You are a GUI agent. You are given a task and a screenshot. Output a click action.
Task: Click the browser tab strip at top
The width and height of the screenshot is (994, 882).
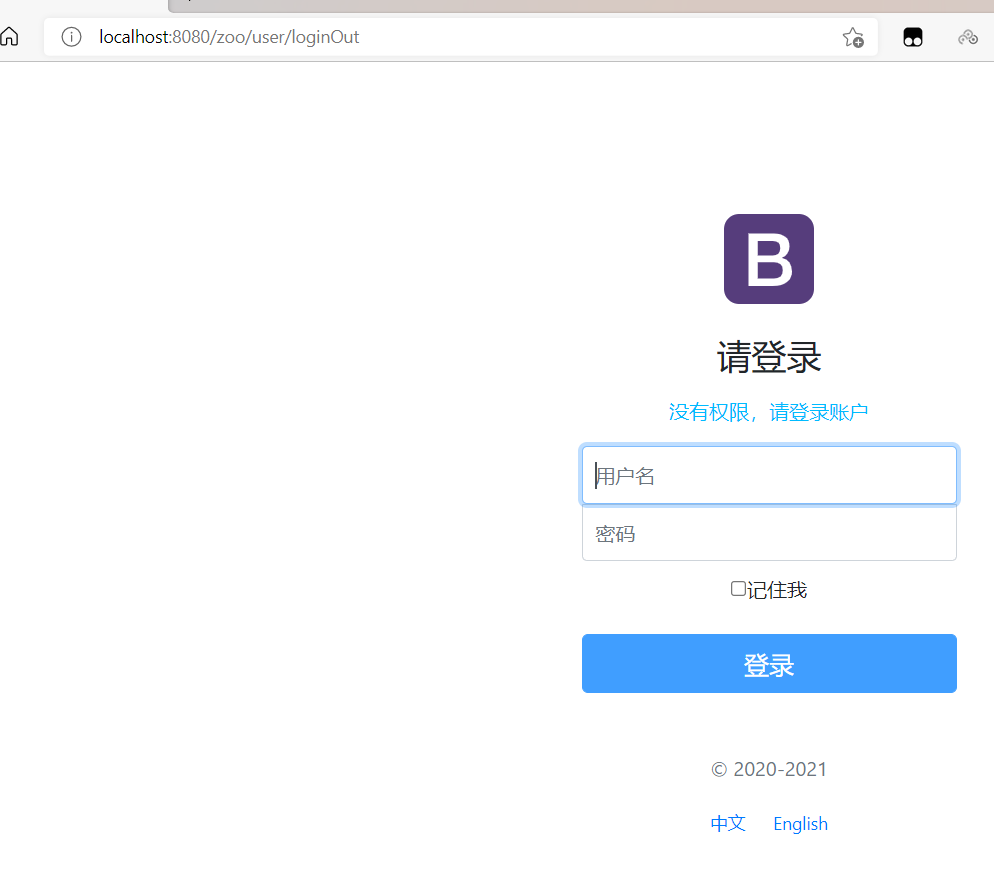tap(580, 6)
